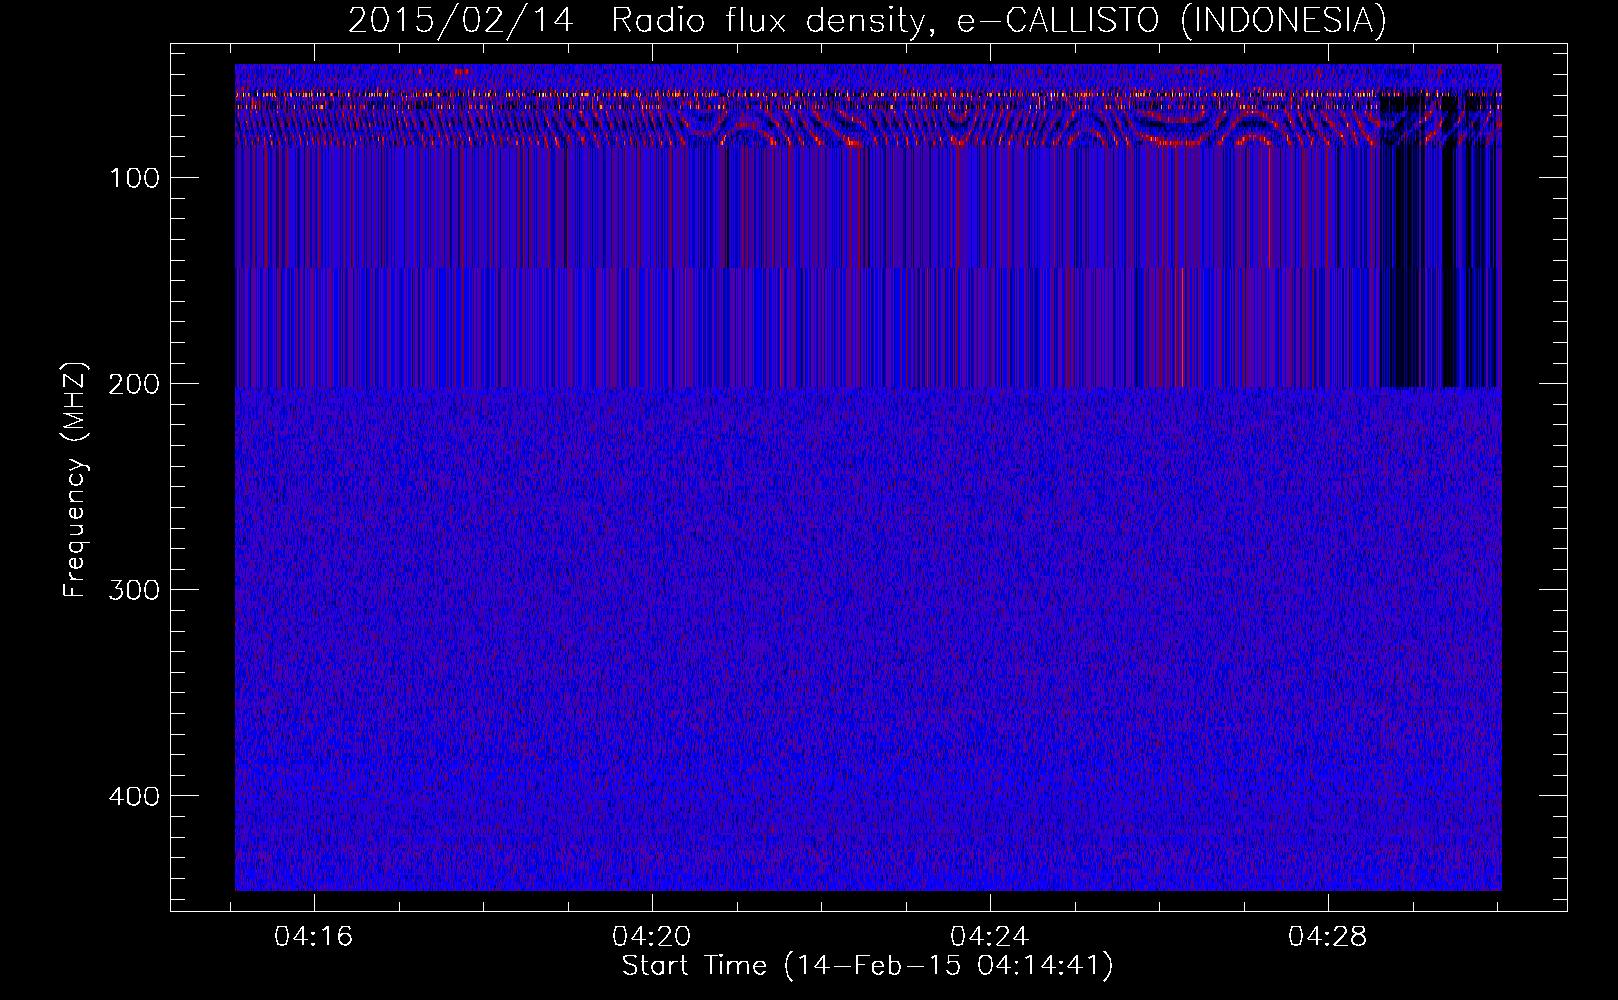This screenshot has height=1000, width=1618.
Task: Click the 04:16 time tick label
Action: (x=314, y=937)
